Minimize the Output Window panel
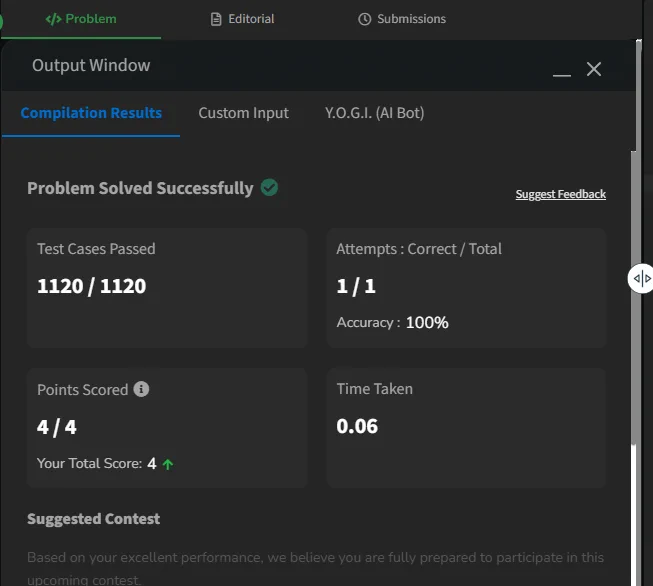This screenshot has height=586, width=653. point(562,75)
